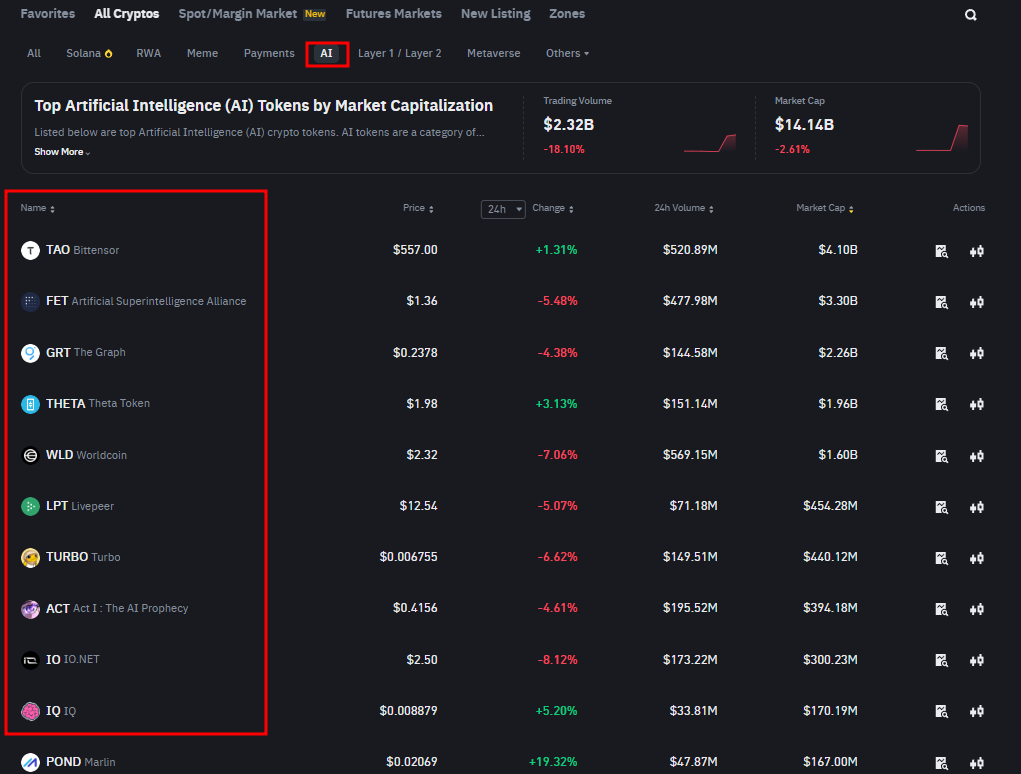Click the Worldcoin WLD coin logo
This screenshot has height=774, width=1021.
coord(30,455)
